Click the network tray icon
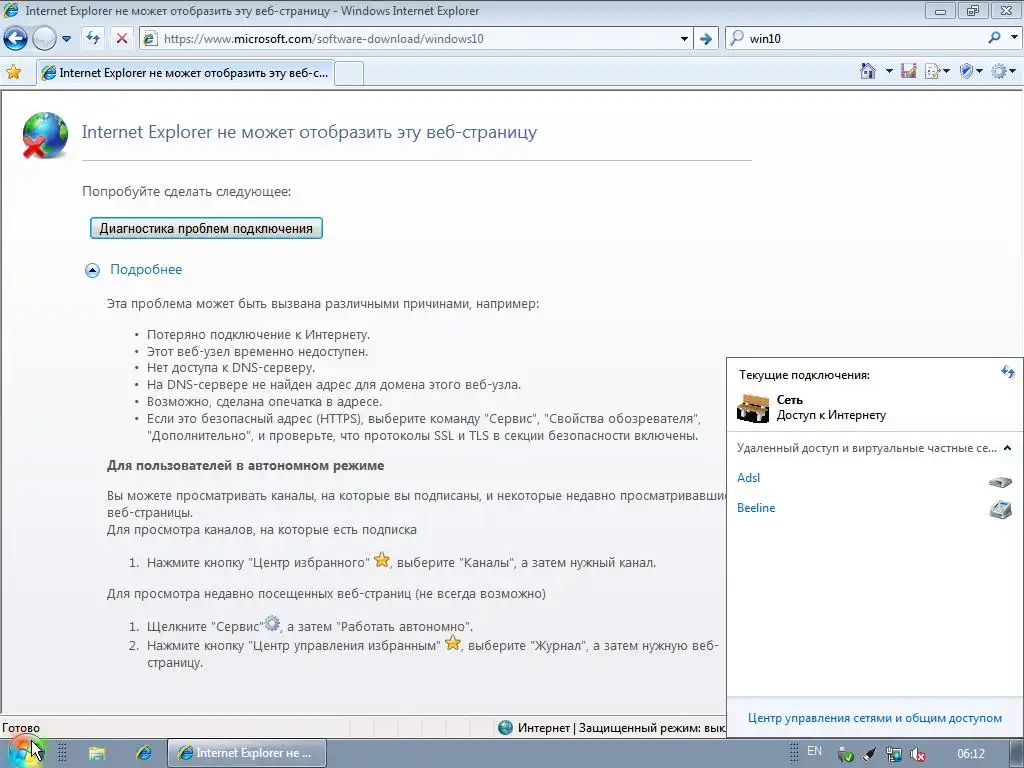This screenshot has height=768, width=1024. coord(893,755)
